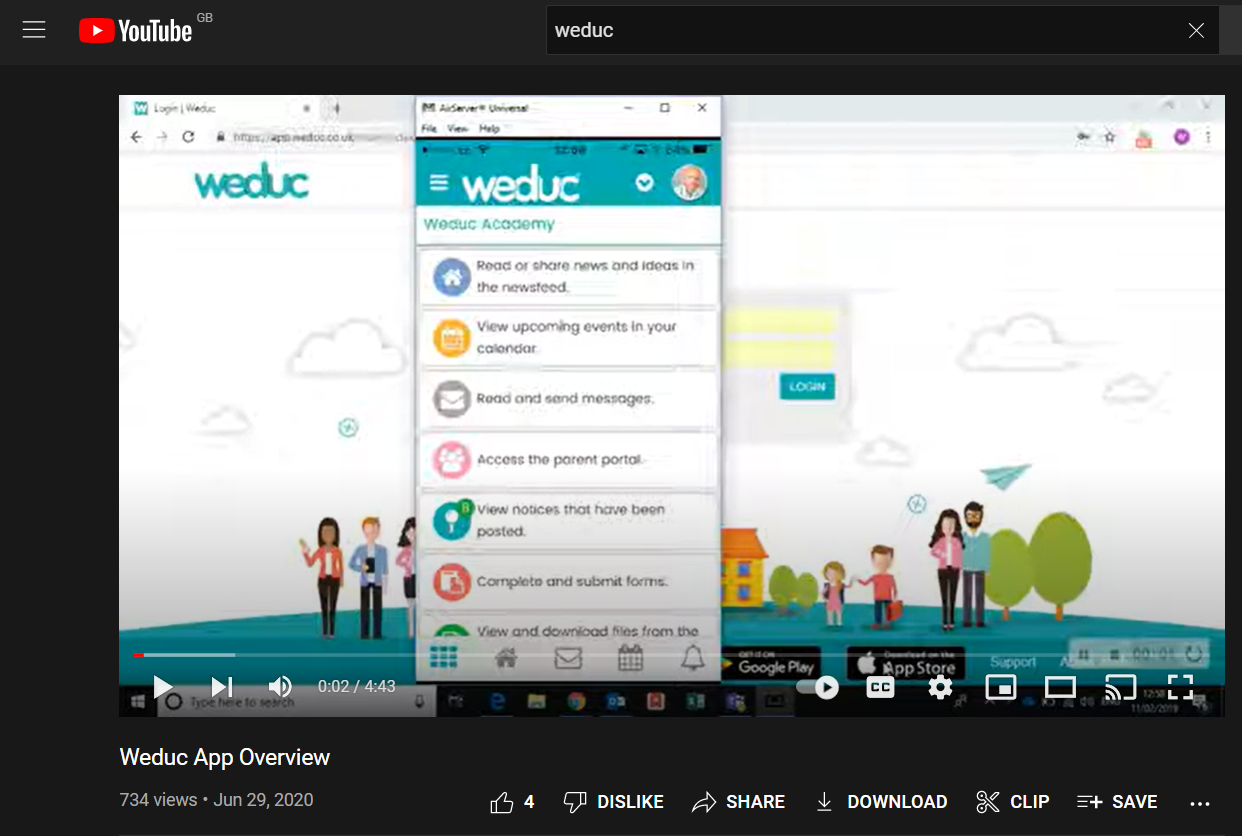Click the DOWNLOAD button
The height and width of the screenshot is (836, 1242).
[881, 802]
